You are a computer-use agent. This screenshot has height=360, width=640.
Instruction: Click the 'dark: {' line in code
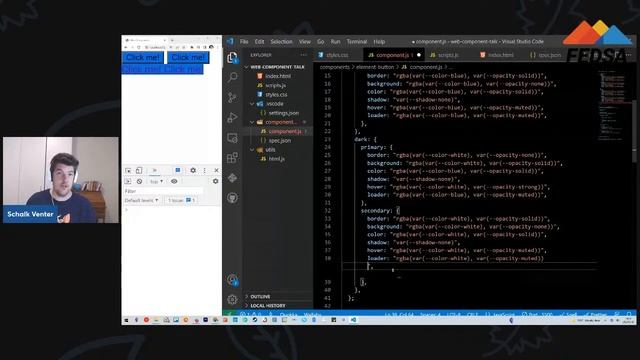point(365,139)
